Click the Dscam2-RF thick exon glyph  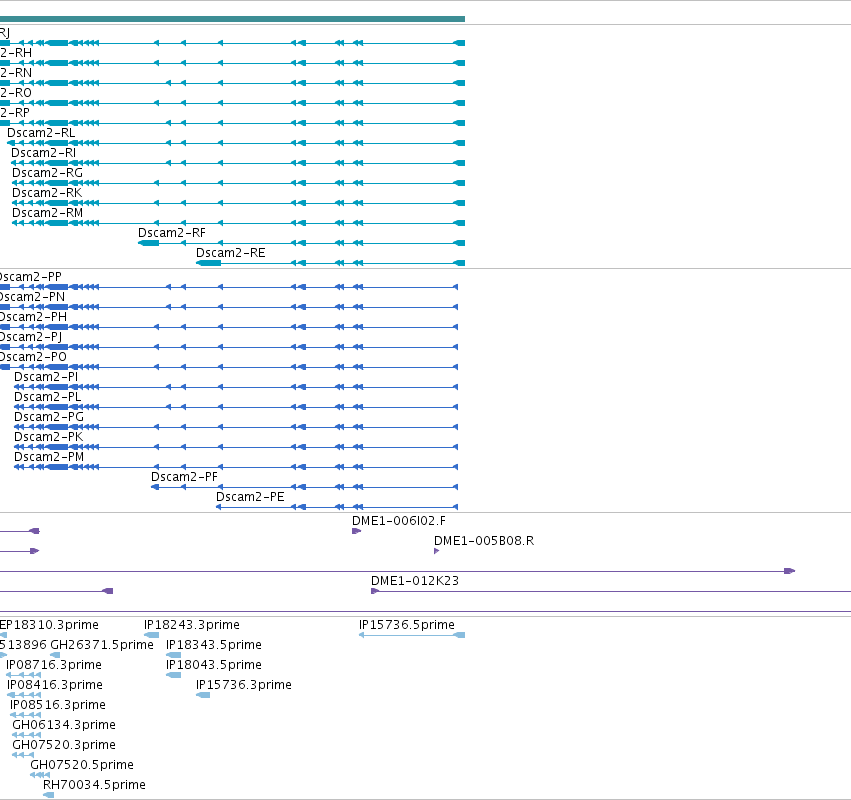point(149,243)
